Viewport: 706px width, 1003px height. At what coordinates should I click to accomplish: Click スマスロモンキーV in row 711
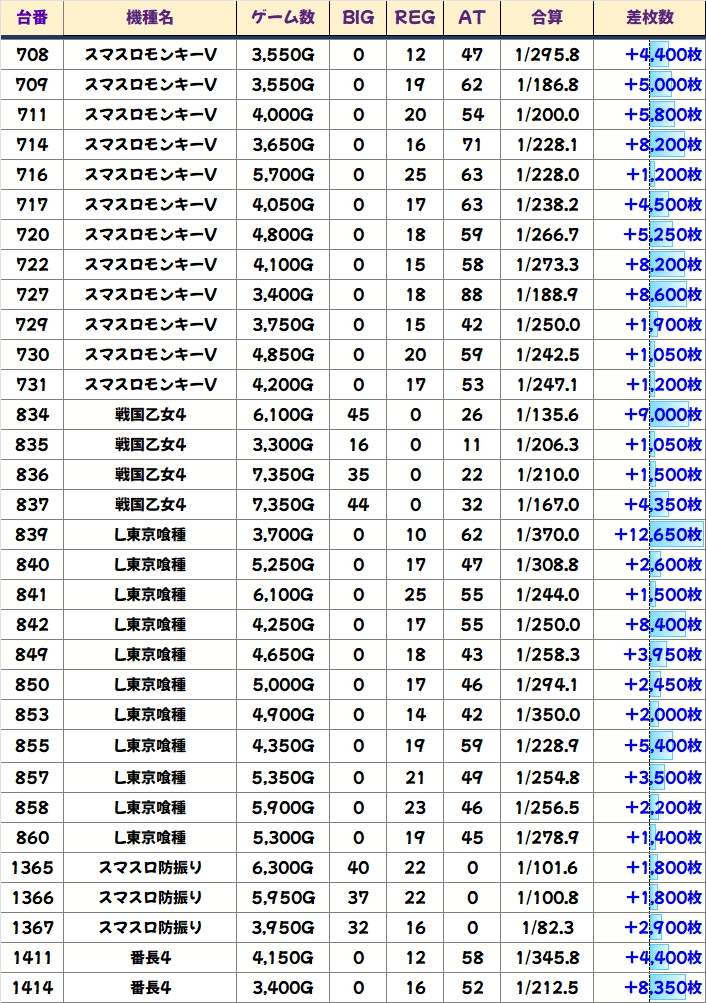(x=150, y=115)
